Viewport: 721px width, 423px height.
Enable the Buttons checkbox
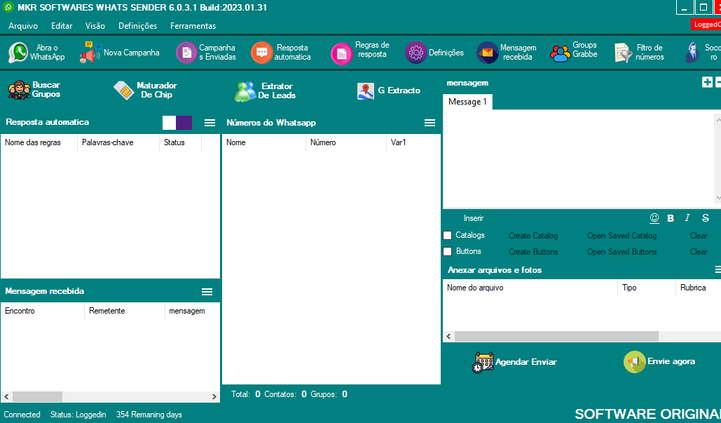point(447,252)
